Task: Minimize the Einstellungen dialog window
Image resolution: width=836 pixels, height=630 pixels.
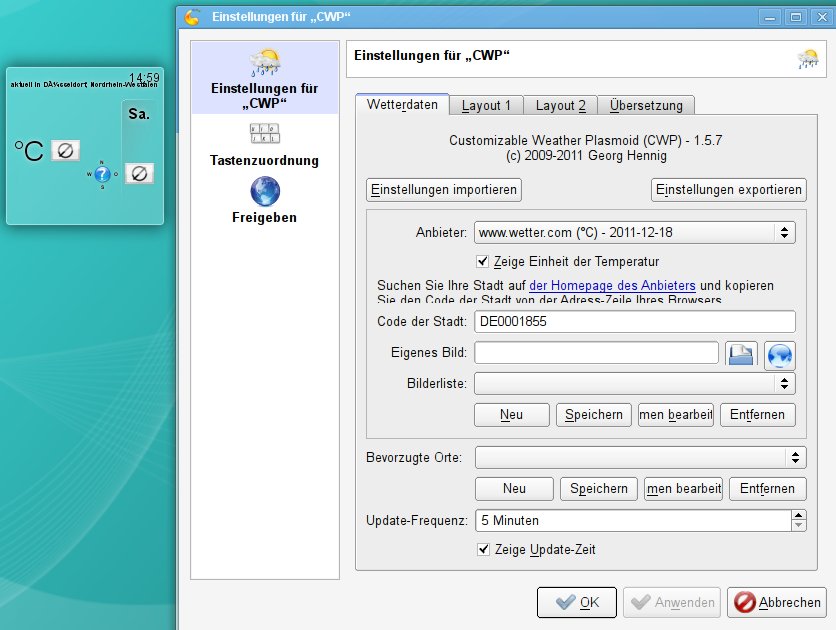Action: (769, 18)
